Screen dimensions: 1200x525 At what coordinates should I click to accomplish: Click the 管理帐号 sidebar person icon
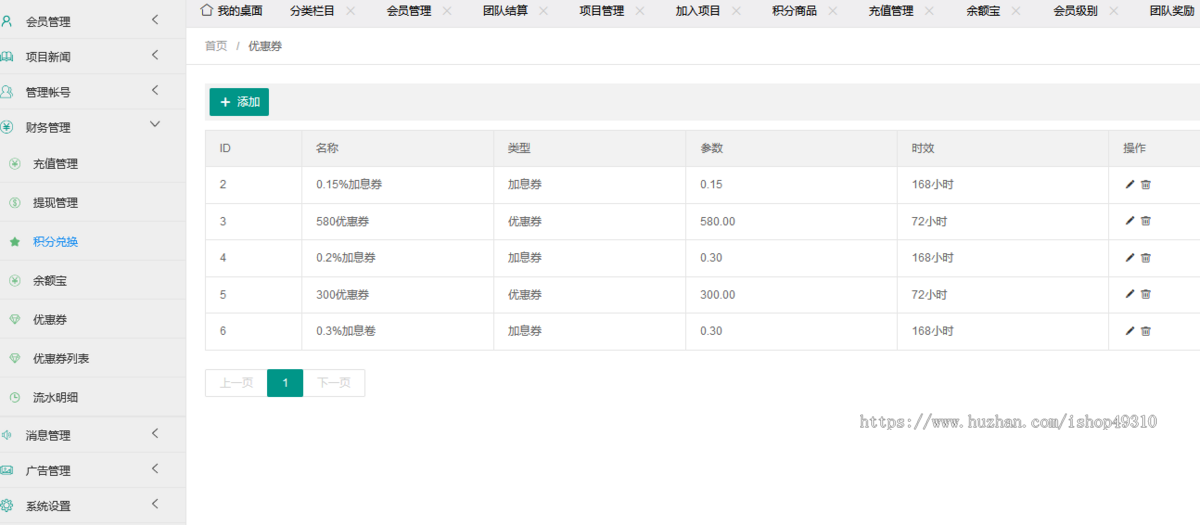7,91
